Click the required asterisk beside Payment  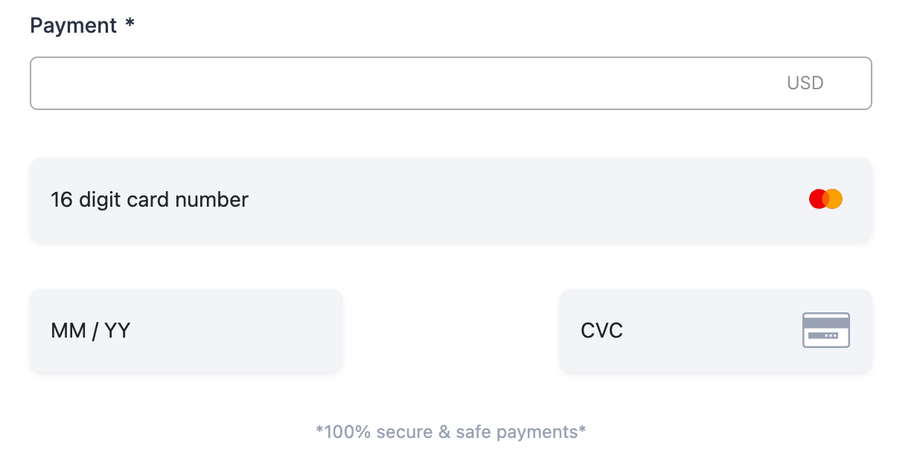click(x=130, y=25)
